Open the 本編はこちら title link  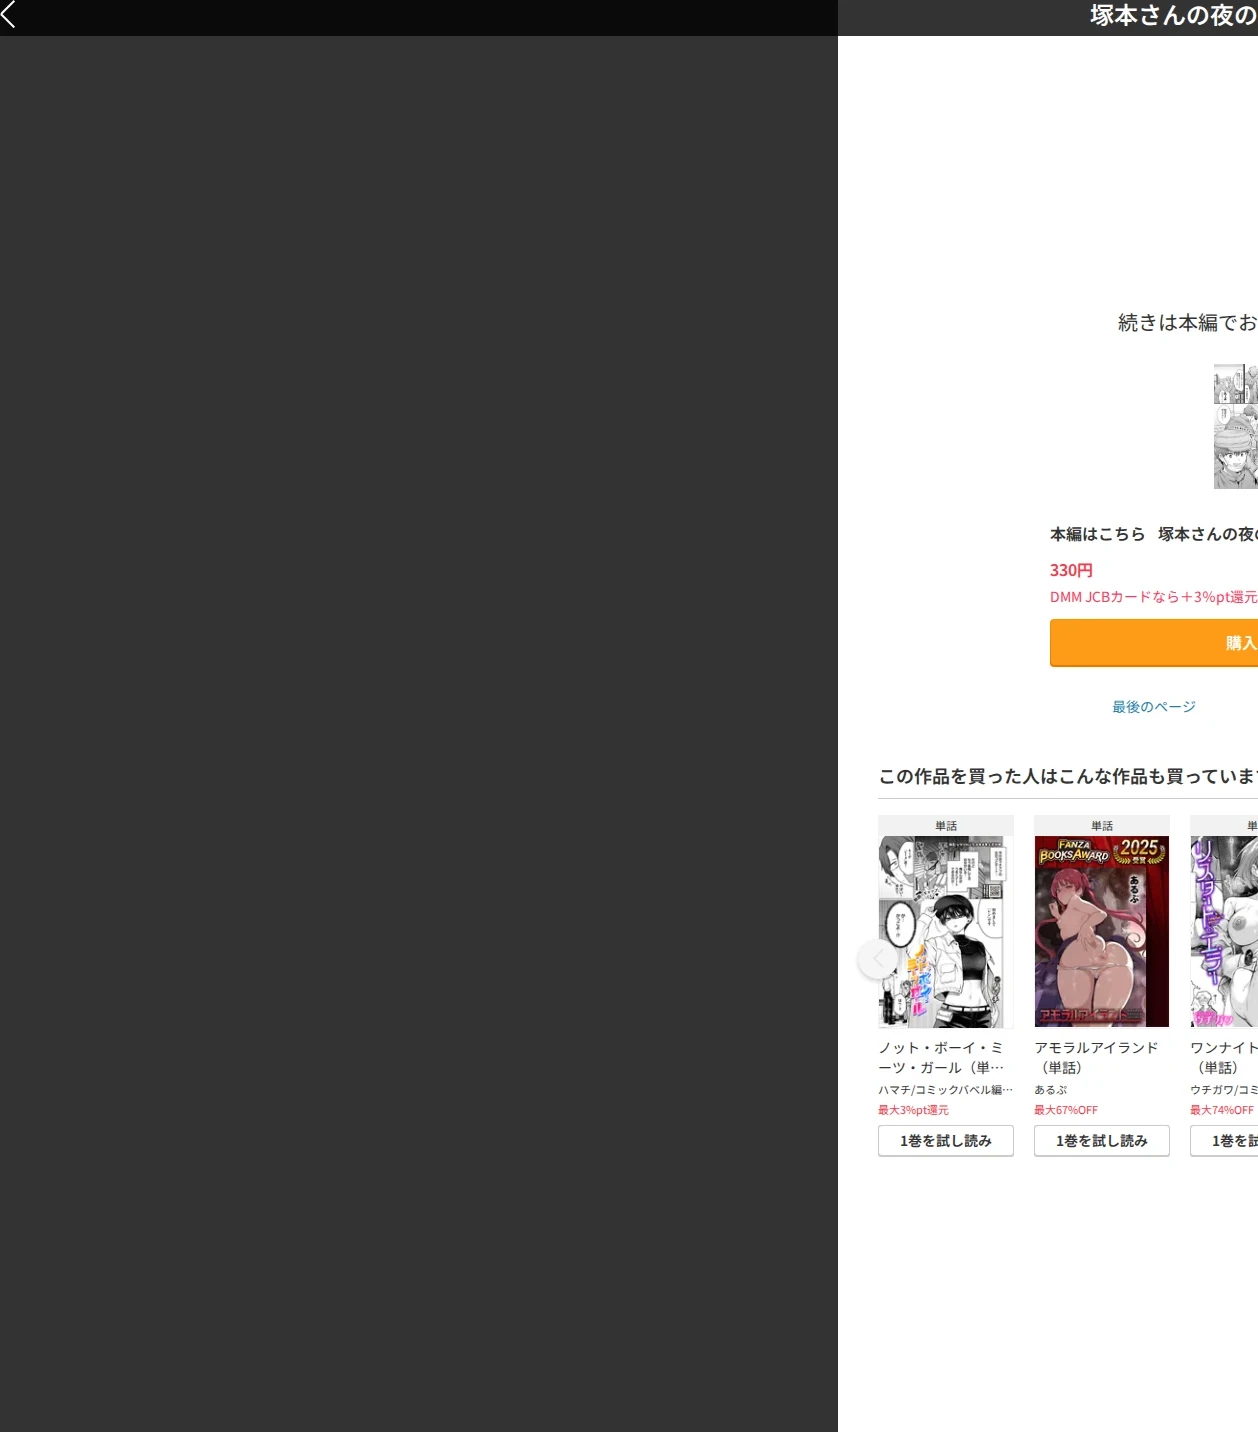pyautogui.click(x=1154, y=534)
